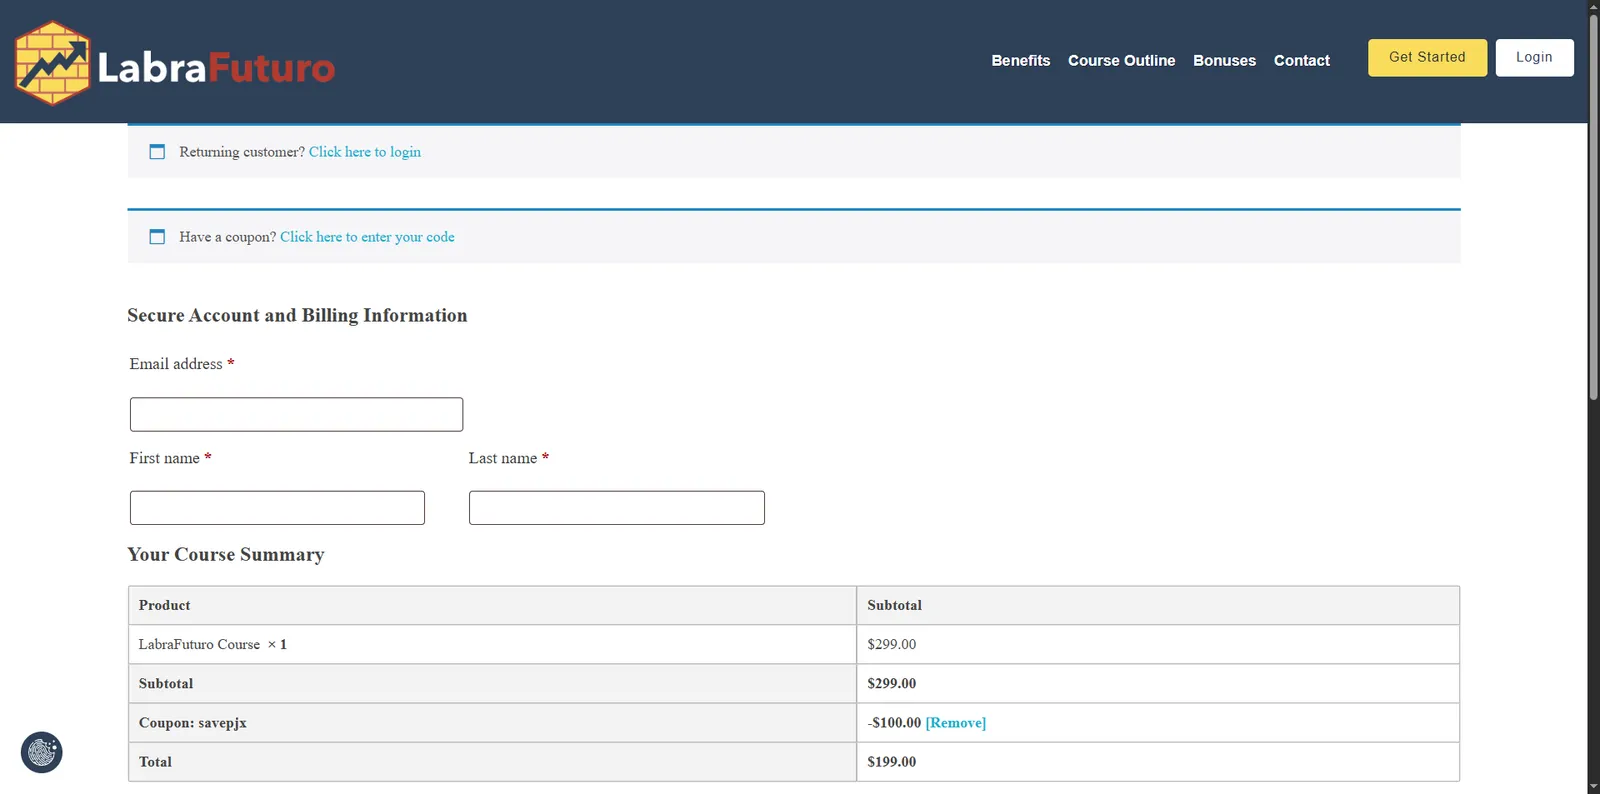The image size is (1600, 794).
Task: Click the fingerprint cookie settings icon
Action: 42,752
